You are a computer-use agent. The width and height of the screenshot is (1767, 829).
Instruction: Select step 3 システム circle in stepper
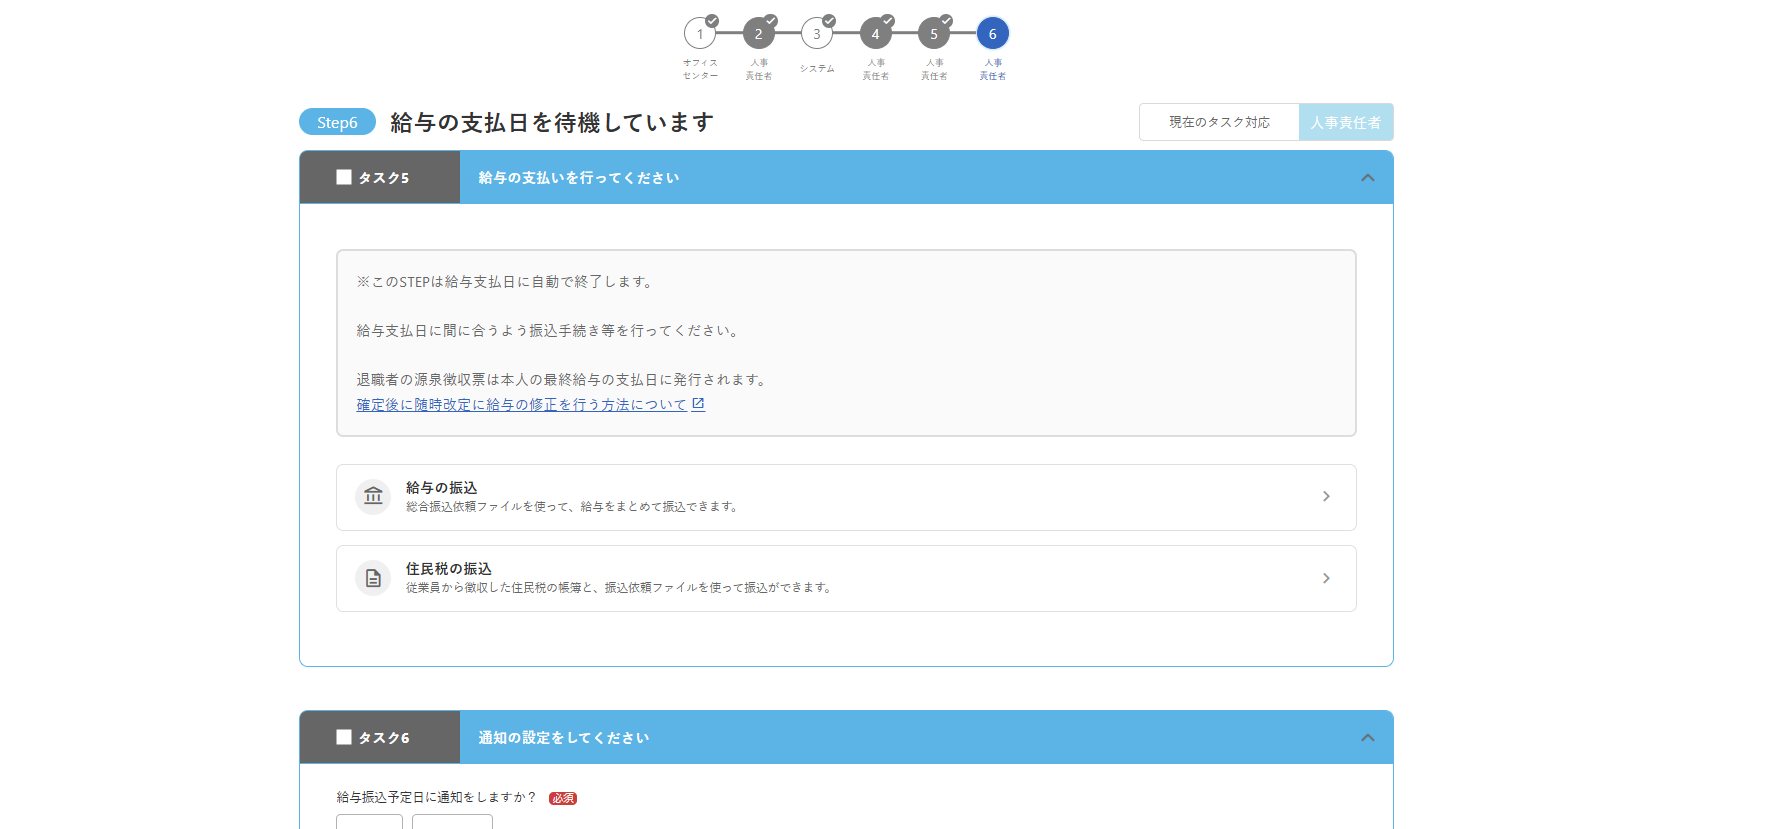tap(817, 34)
